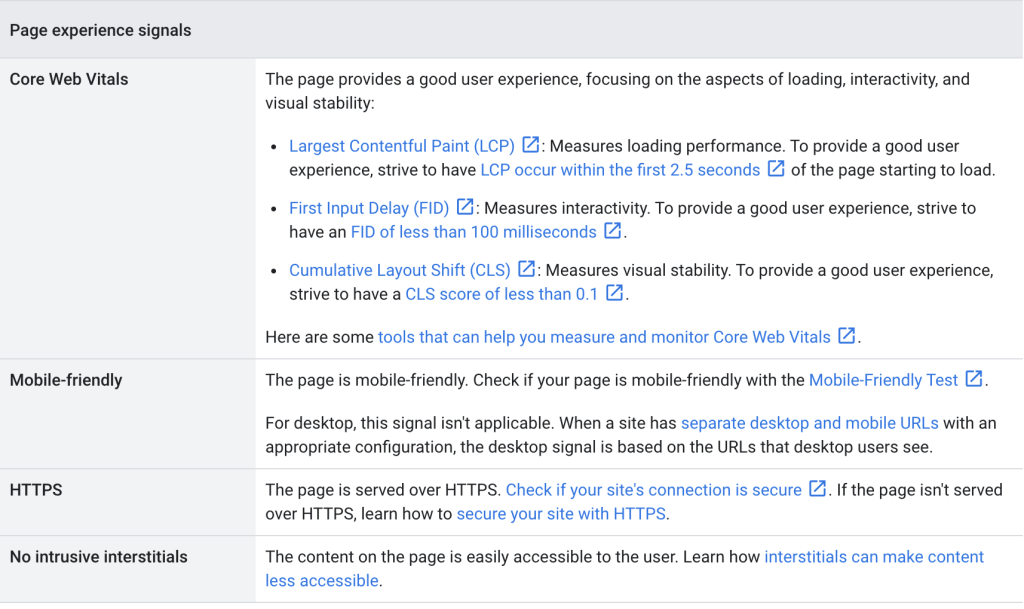Screen dimensions: 1024x609
Task: Click external-link icon next to First Input Delay (FID)
Action: pos(465,207)
